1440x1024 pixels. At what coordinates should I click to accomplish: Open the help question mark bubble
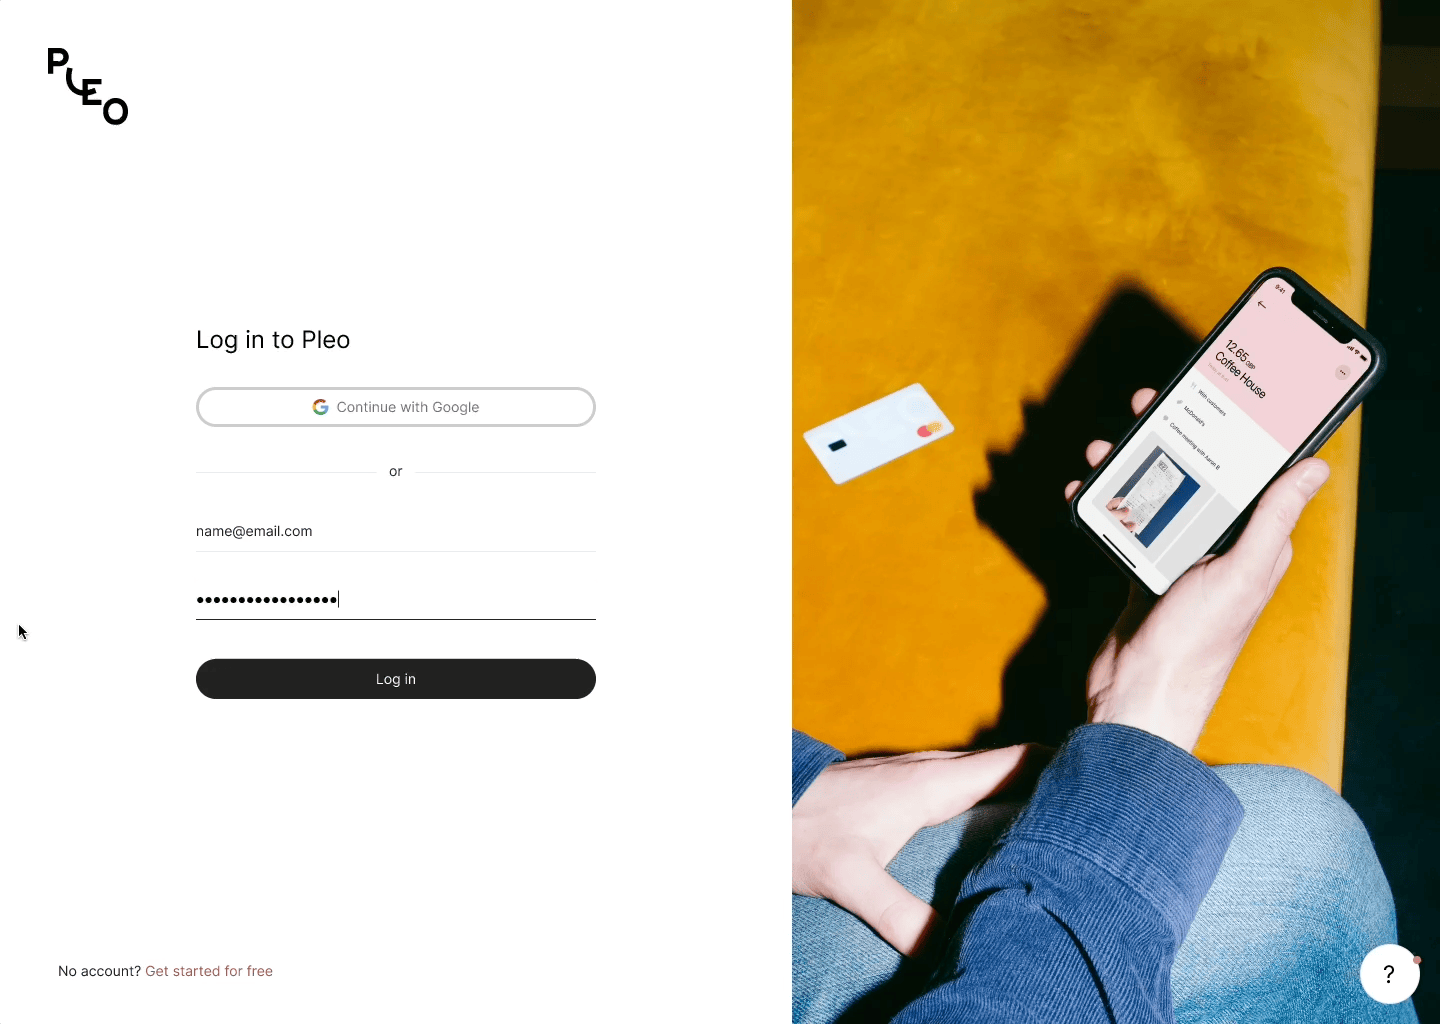(x=1389, y=974)
